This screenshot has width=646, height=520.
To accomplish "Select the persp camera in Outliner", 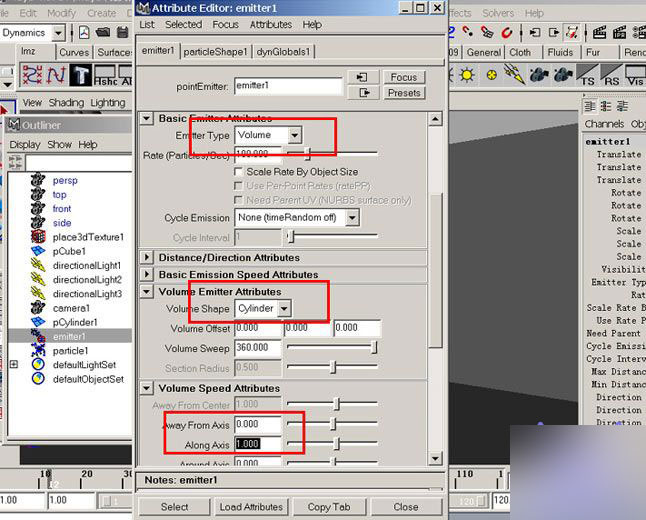I will pos(65,180).
